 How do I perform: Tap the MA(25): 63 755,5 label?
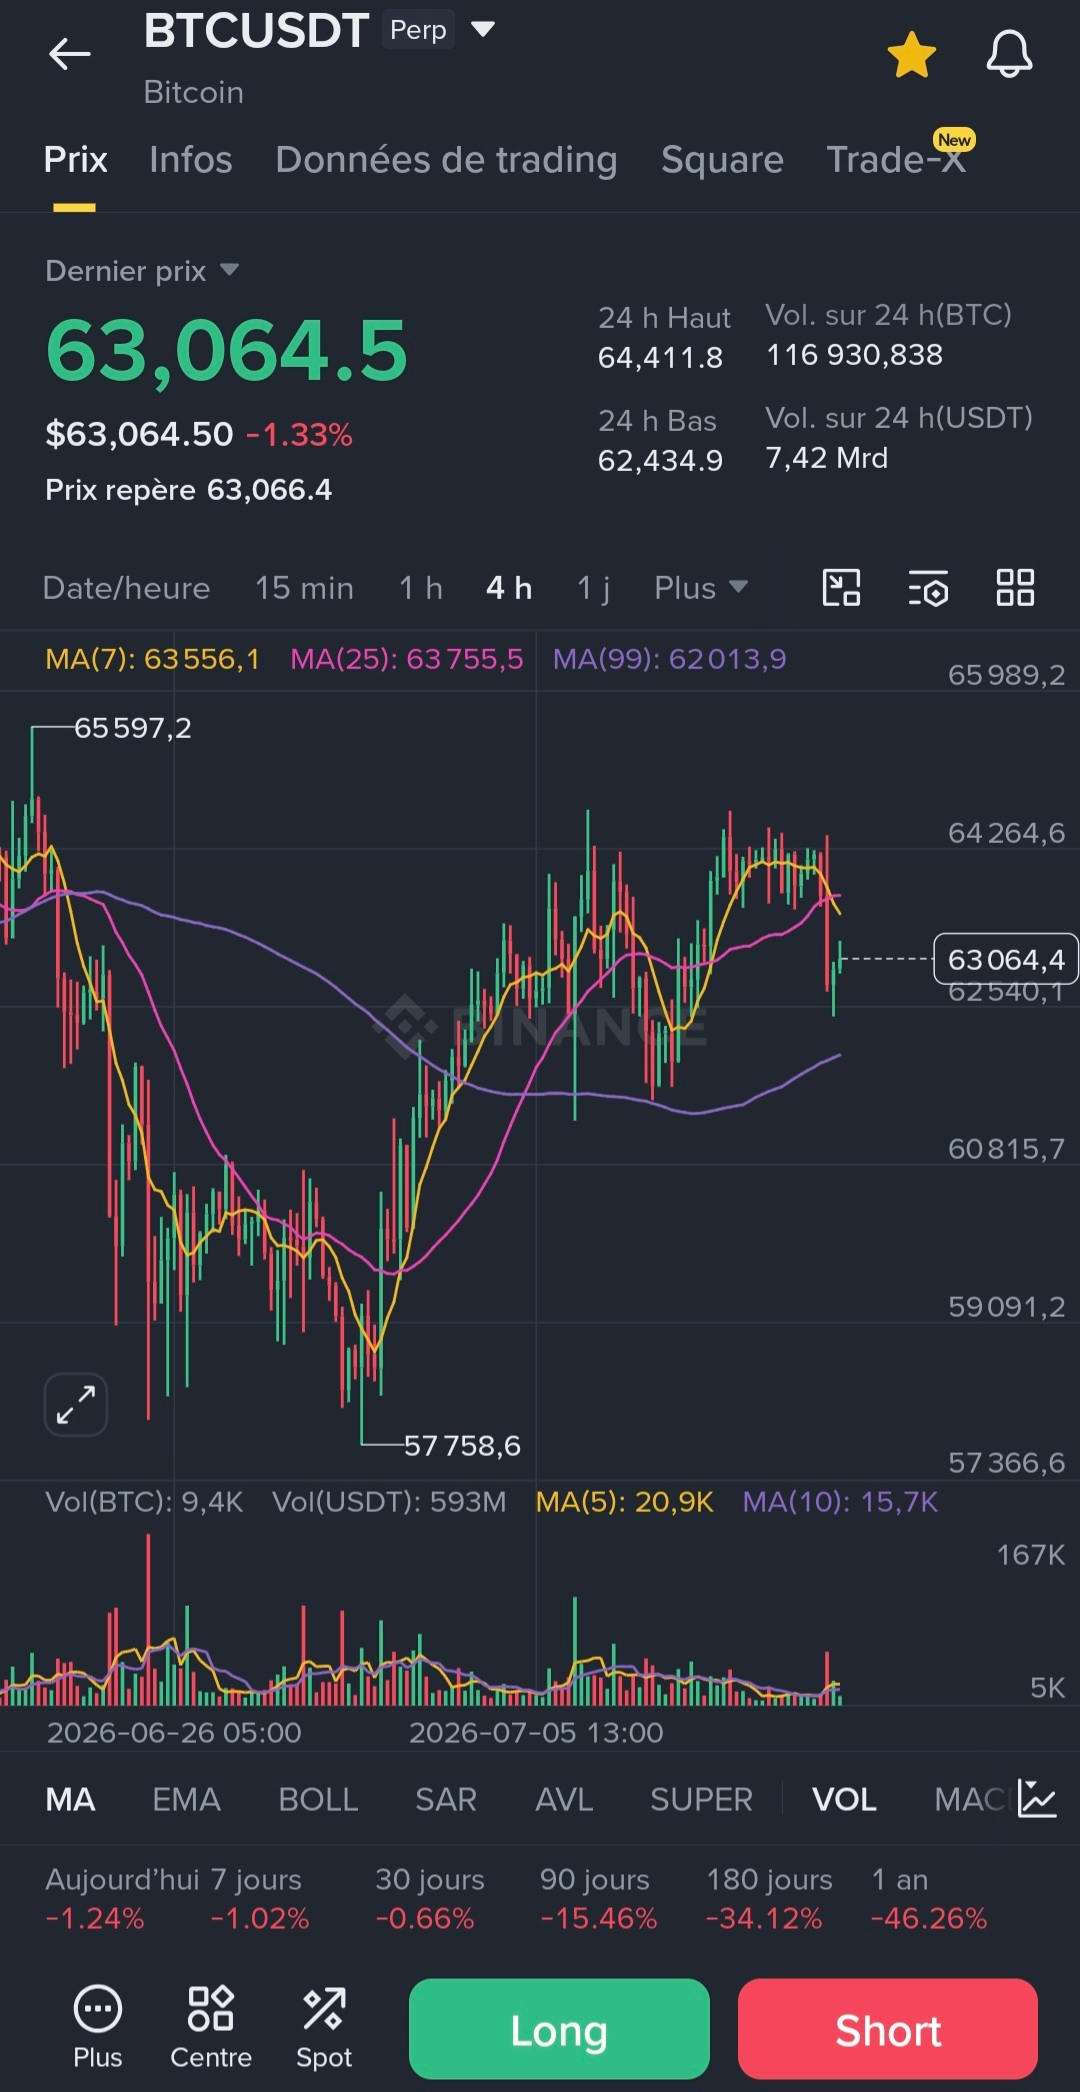(x=407, y=659)
